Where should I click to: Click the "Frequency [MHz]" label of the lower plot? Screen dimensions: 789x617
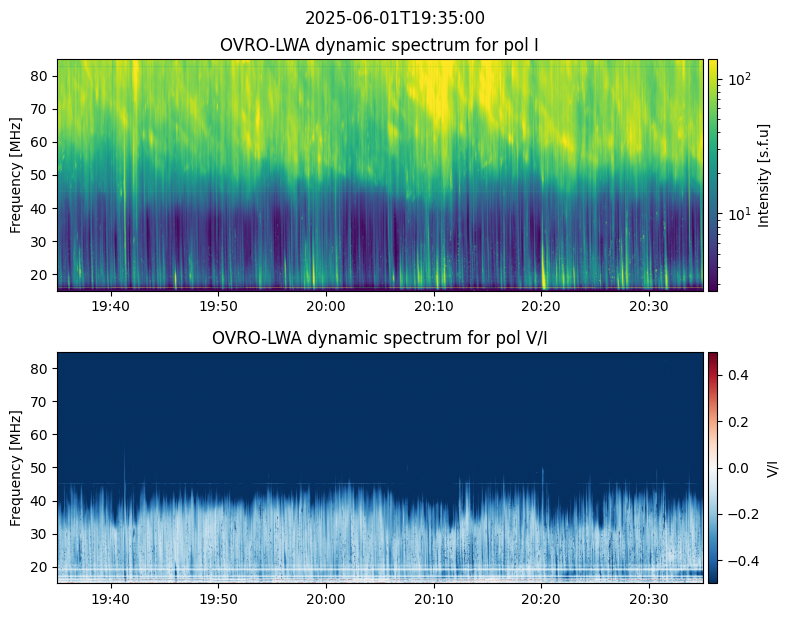pos(17,467)
